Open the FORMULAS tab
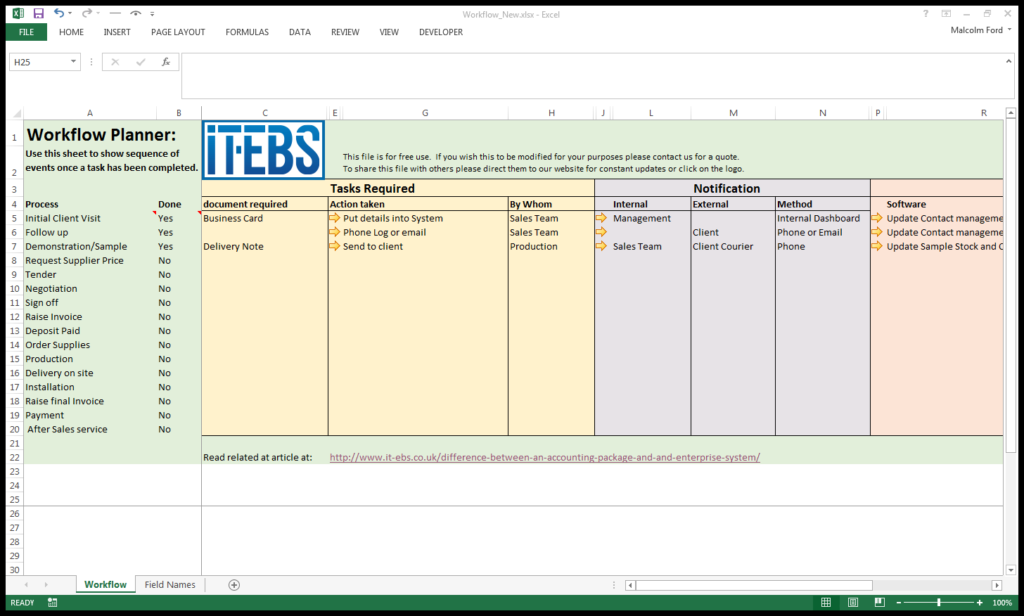Viewport: 1024px width, 616px height. (x=247, y=32)
